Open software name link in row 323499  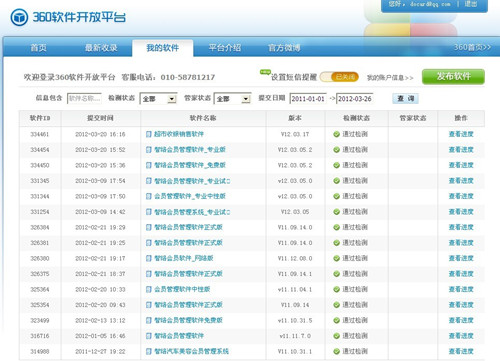click(188, 320)
